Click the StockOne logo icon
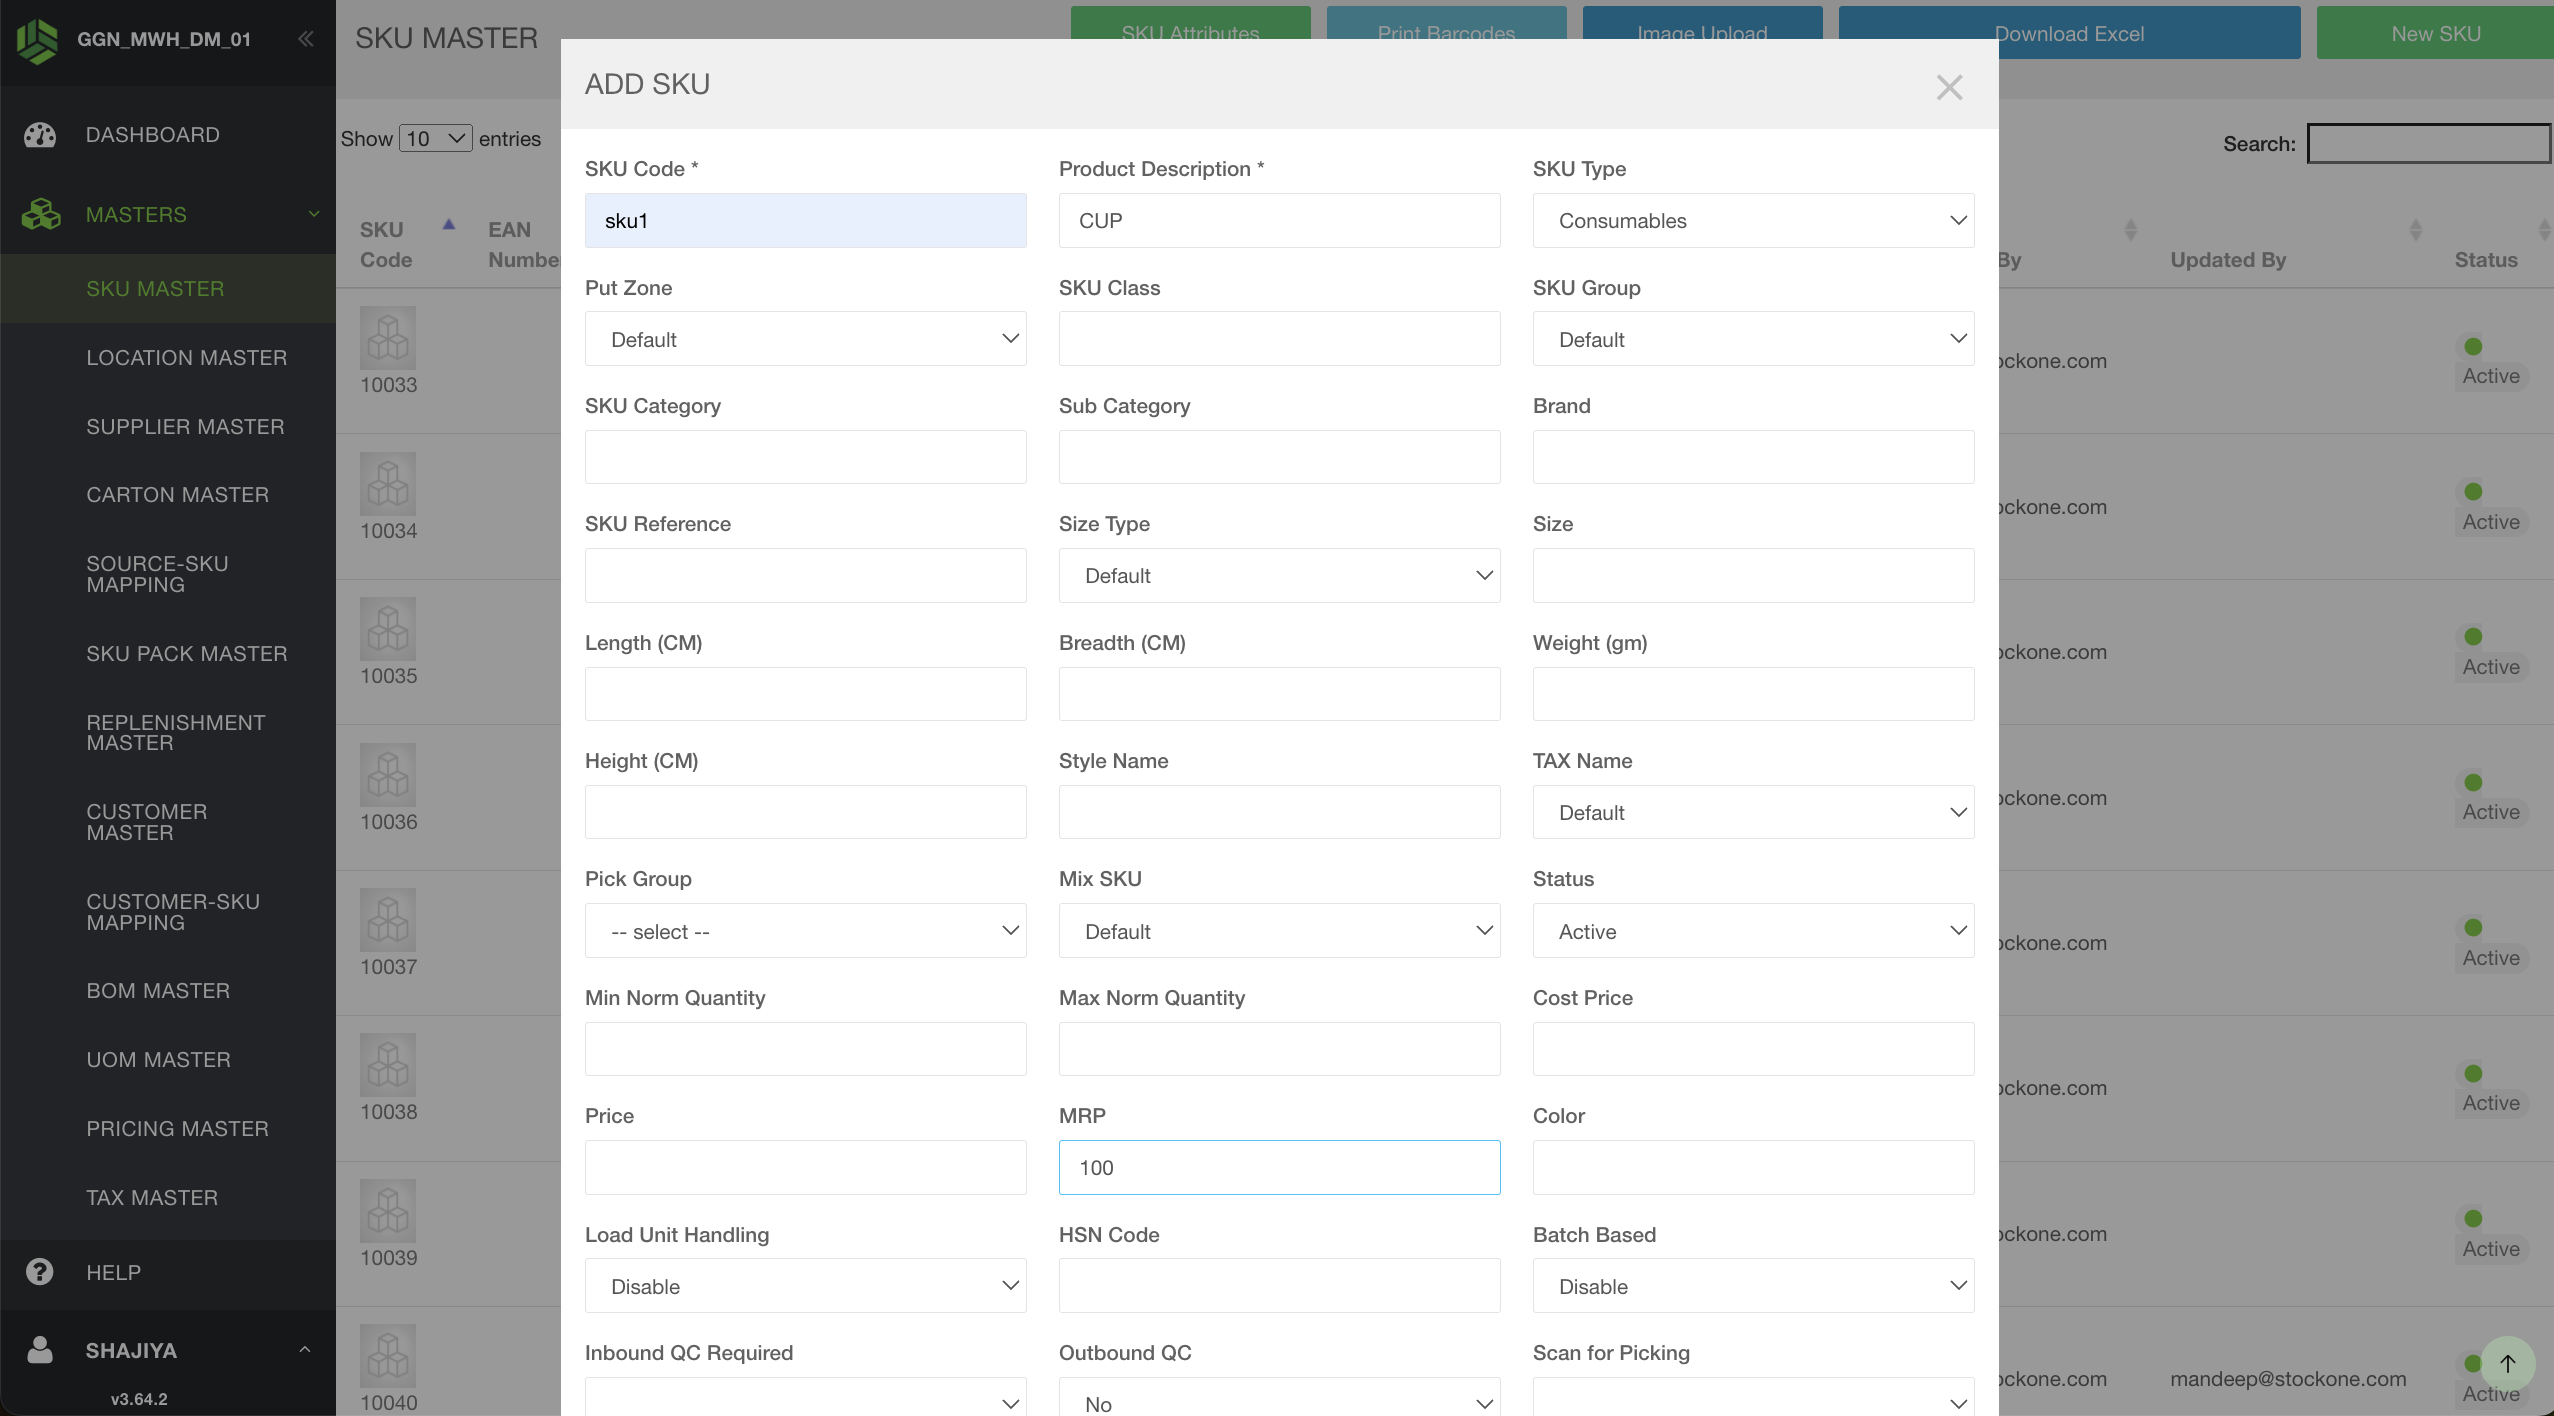The image size is (2554, 1416). pos(38,40)
